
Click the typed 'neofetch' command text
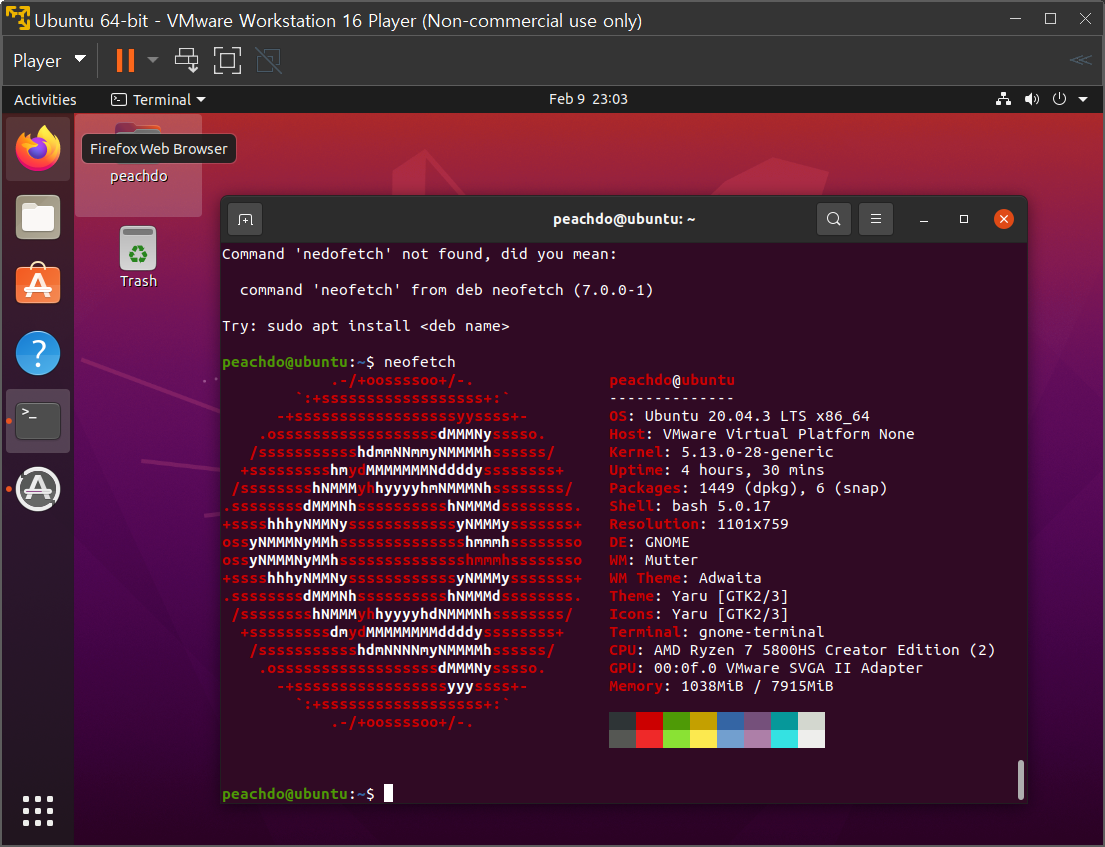click(420, 362)
